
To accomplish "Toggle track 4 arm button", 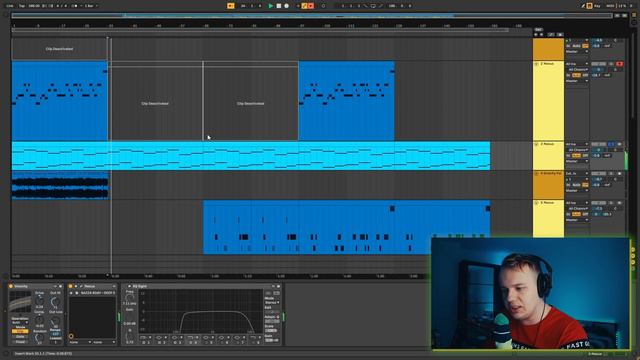I will [x=620, y=173].
